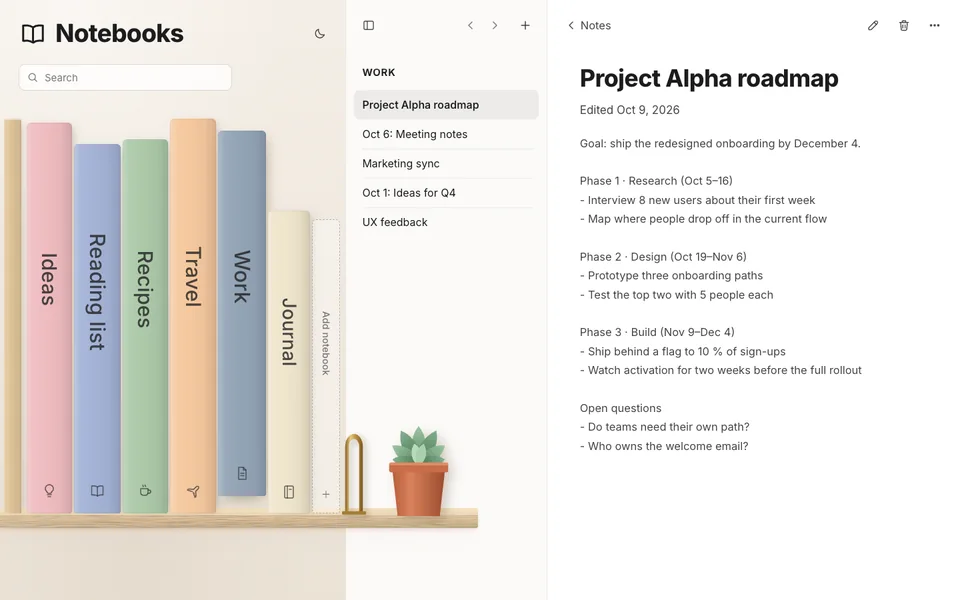This screenshot has width=960, height=600.
Task: Click the Add notebook placeholder spine
Action: pos(326,366)
